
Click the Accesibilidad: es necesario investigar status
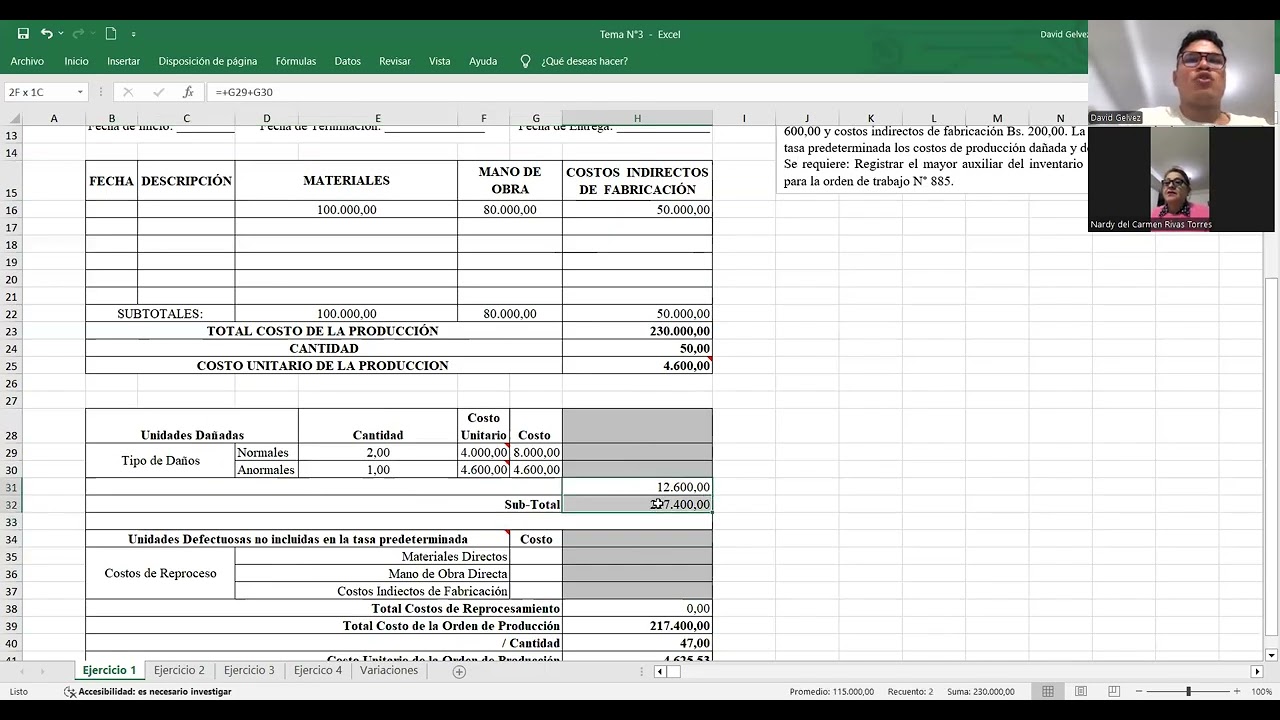click(x=148, y=691)
